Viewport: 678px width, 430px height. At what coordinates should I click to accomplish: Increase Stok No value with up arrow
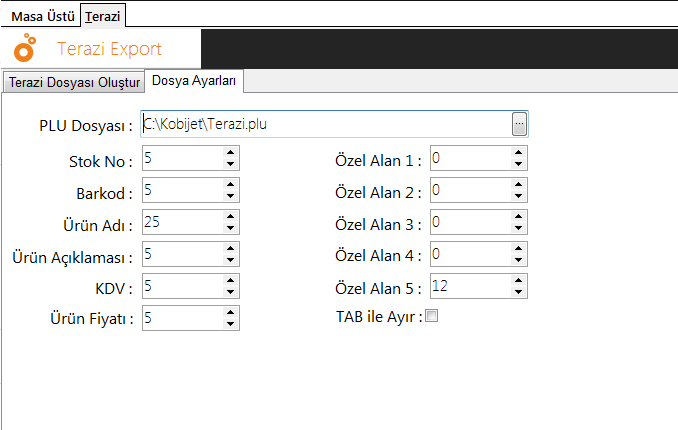click(230, 152)
